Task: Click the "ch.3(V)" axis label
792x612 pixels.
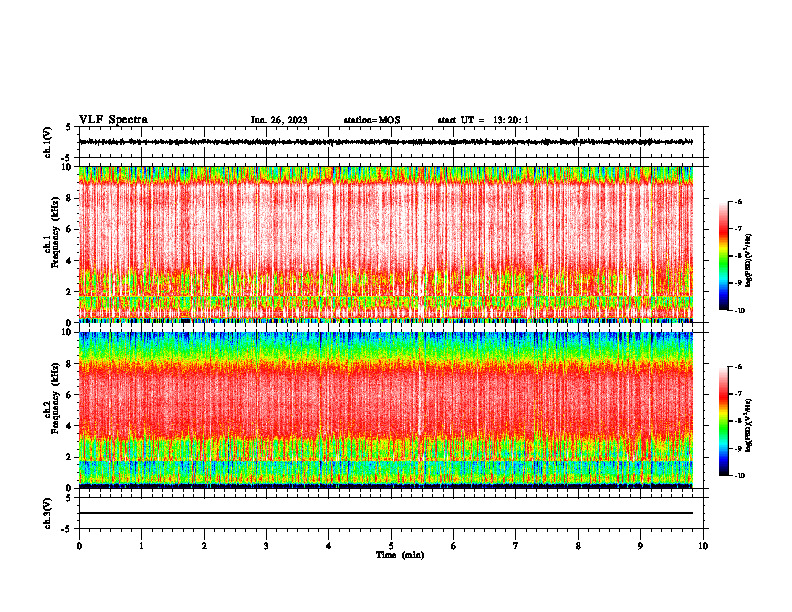Action: [48, 513]
